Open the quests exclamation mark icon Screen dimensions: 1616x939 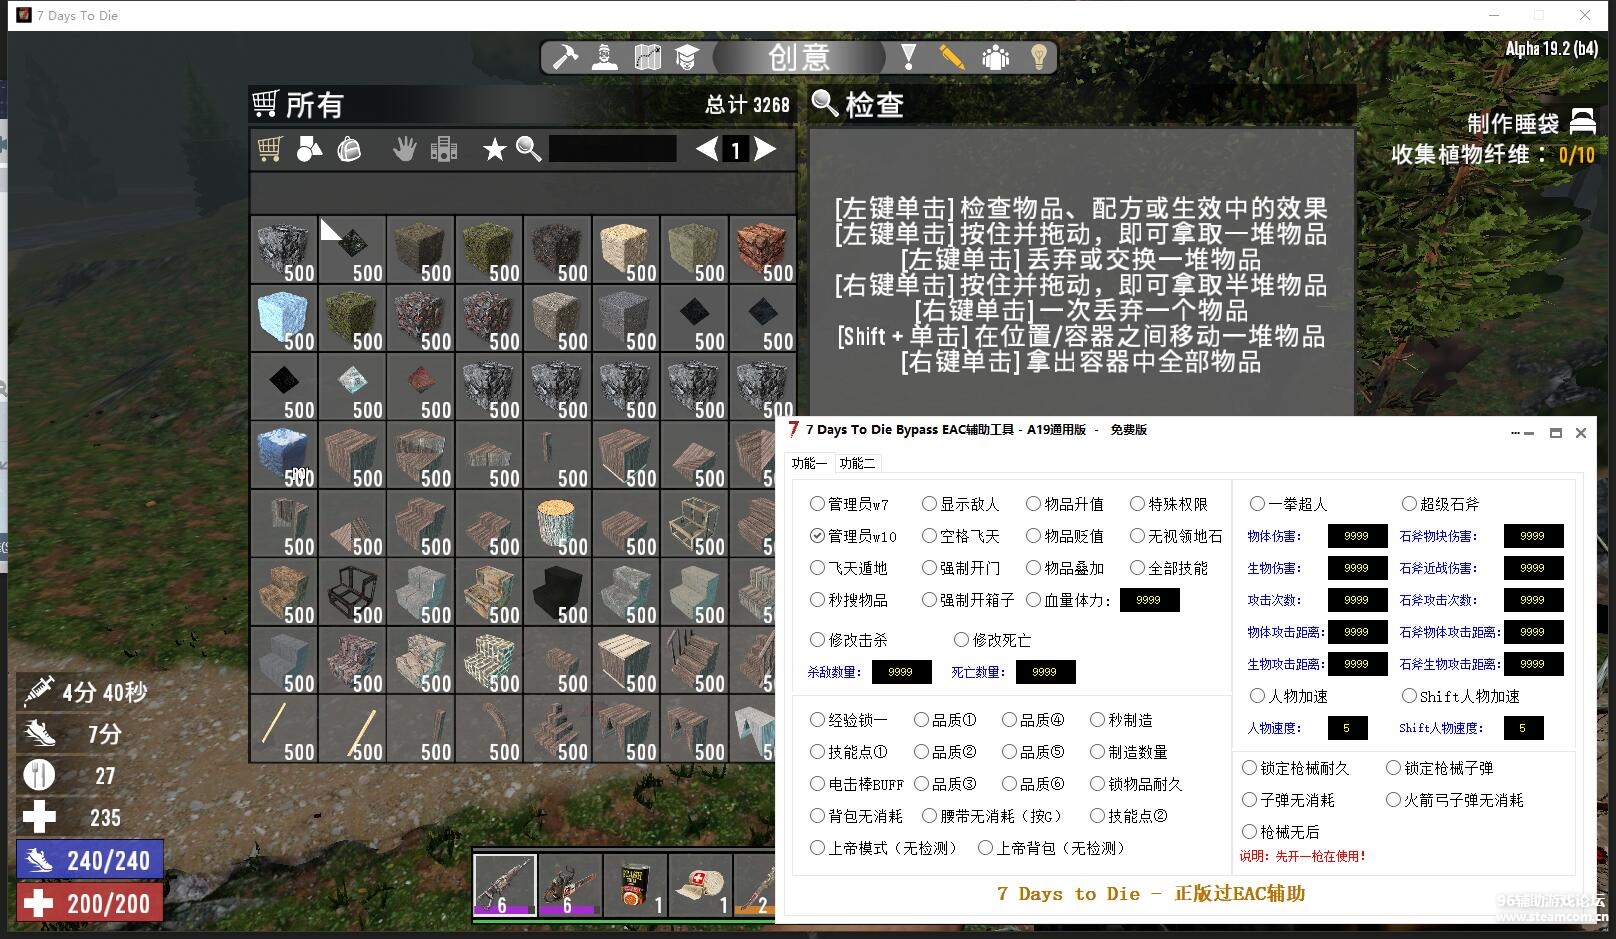pyautogui.click(x=908, y=57)
